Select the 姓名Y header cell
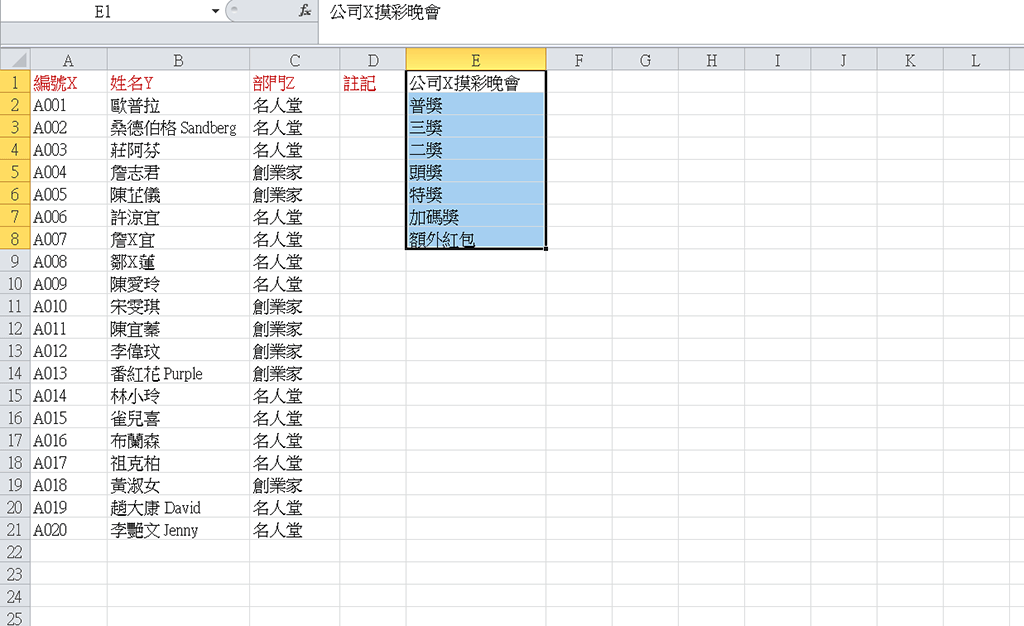 (x=178, y=81)
